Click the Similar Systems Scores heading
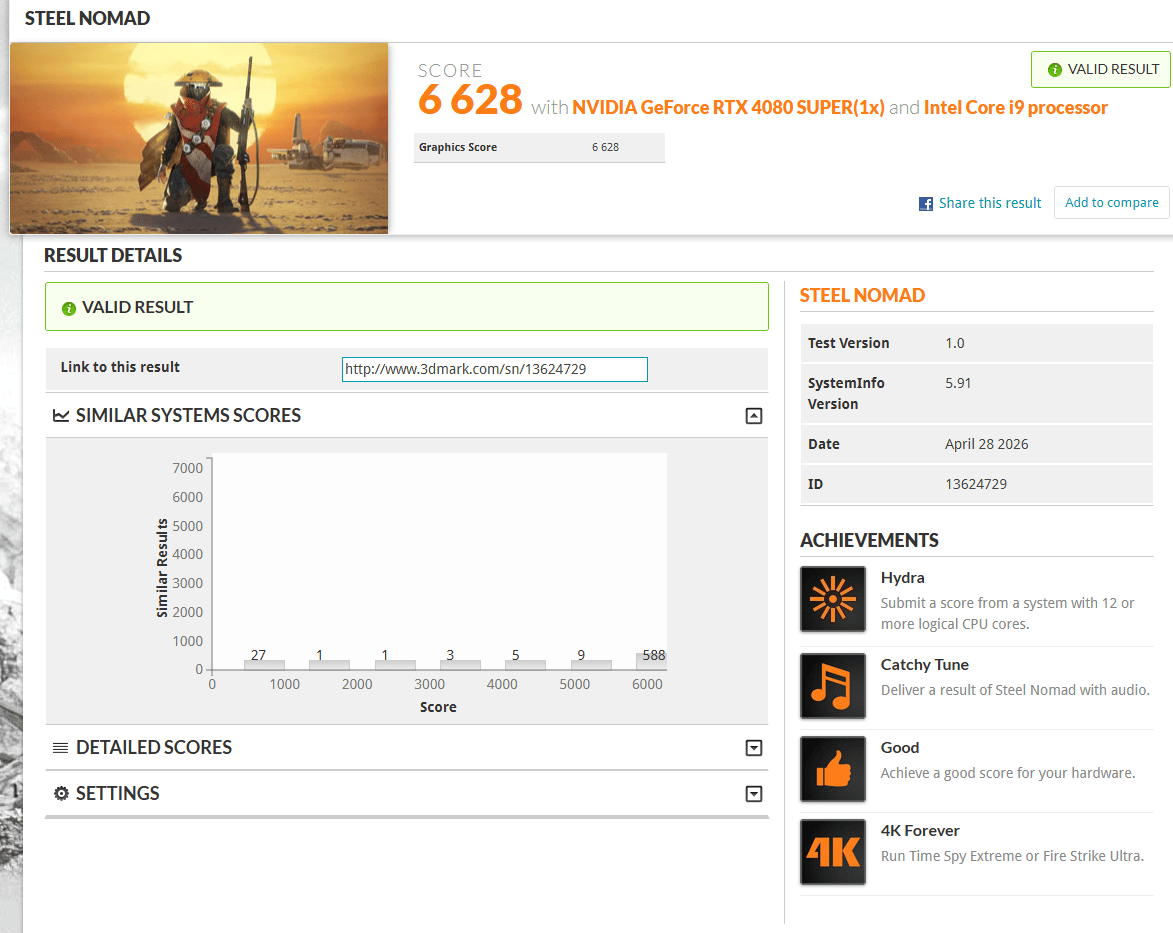This screenshot has width=1173, height=933. pos(188,415)
